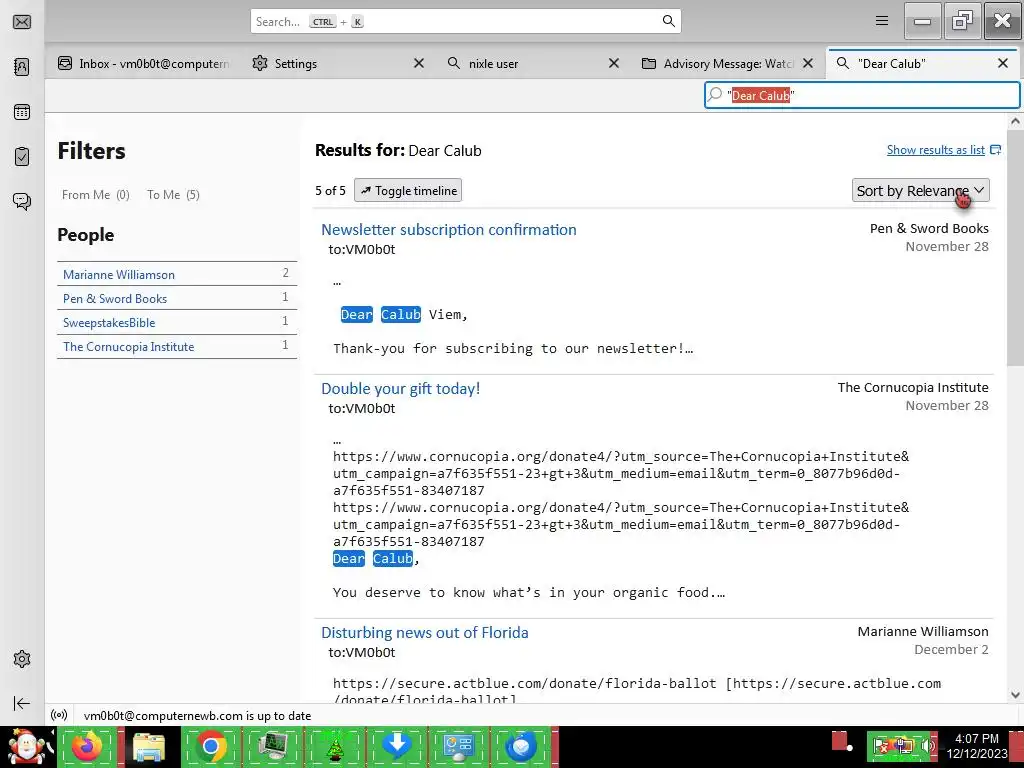Open Newsletter subscription confirmation message
The width and height of the screenshot is (1024, 768).
click(x=449, y=230)
